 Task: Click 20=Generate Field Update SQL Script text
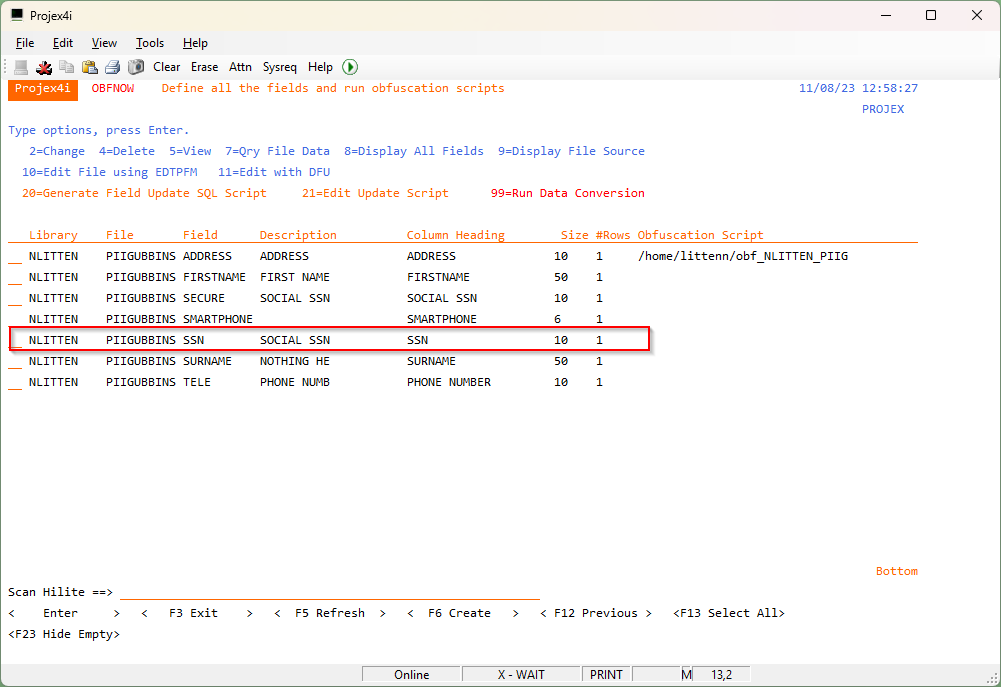[x=144, y=193]
